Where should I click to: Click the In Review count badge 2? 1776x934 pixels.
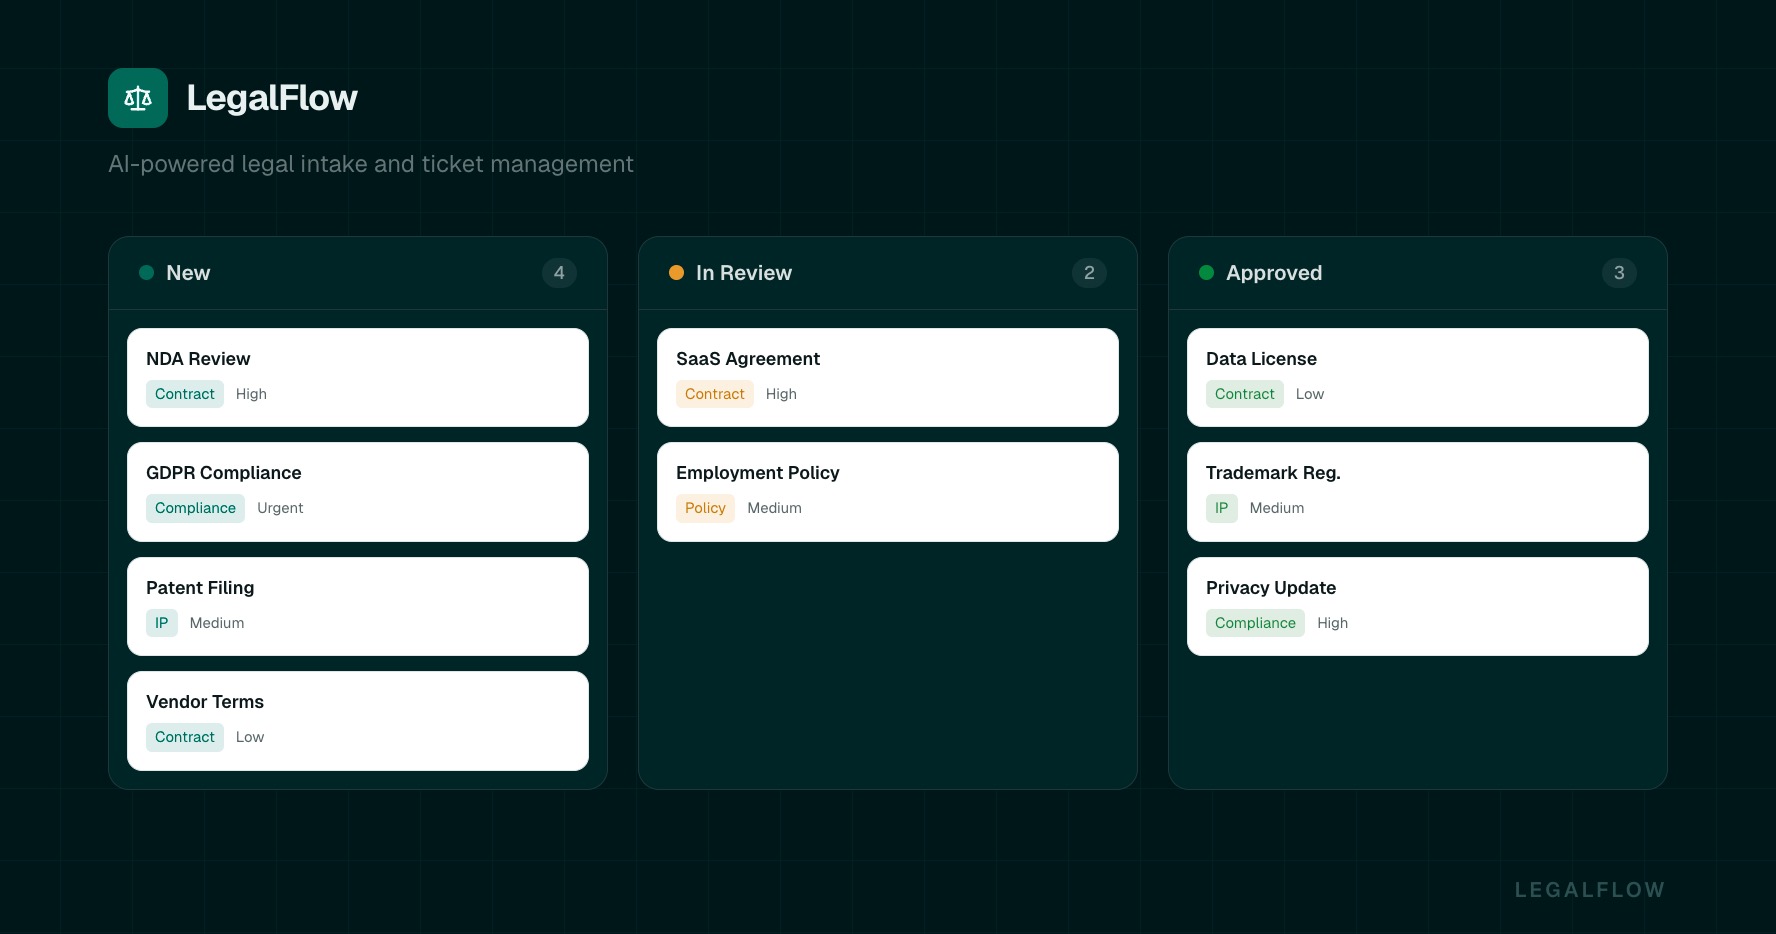tap(1089, 273)
